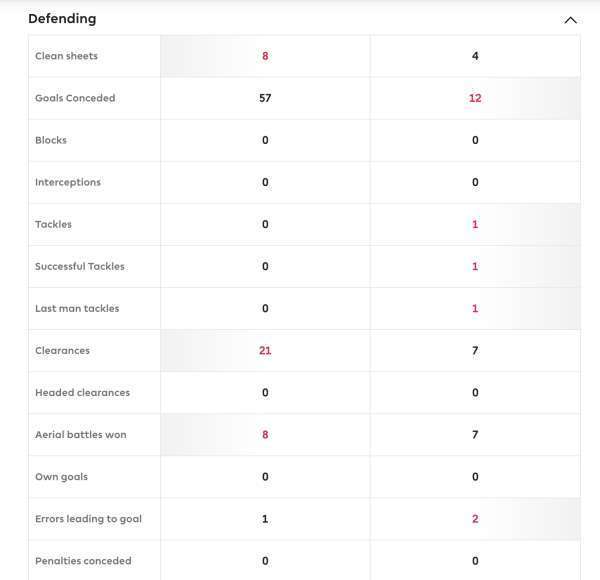The width and height of the screenshot is (600, 580).
Task: Click the Headed clearances label
Action: click(x=82, y=392)
